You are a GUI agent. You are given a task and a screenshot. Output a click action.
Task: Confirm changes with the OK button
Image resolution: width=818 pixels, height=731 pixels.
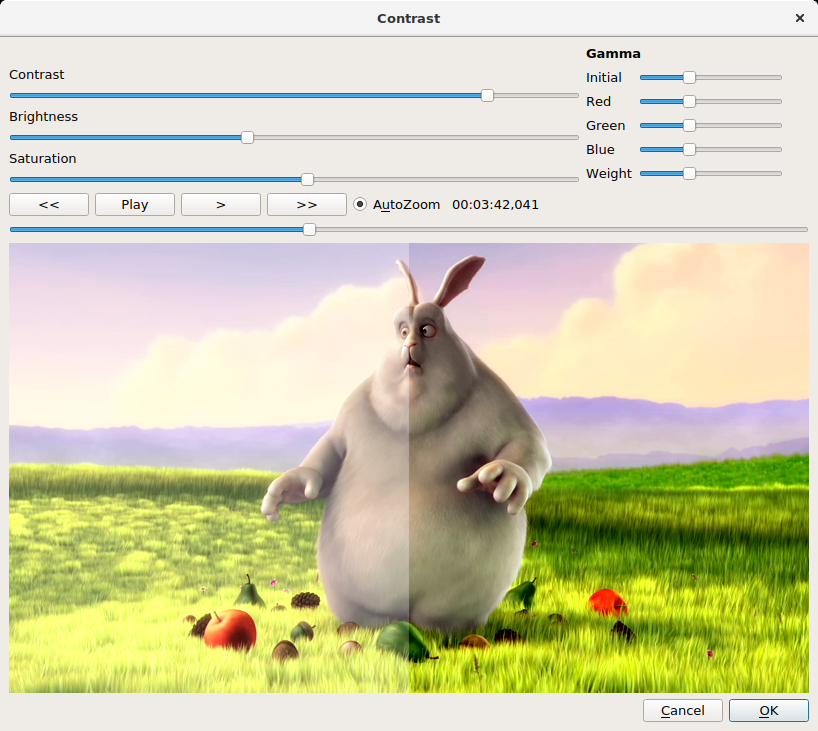[x=768, y=710]
